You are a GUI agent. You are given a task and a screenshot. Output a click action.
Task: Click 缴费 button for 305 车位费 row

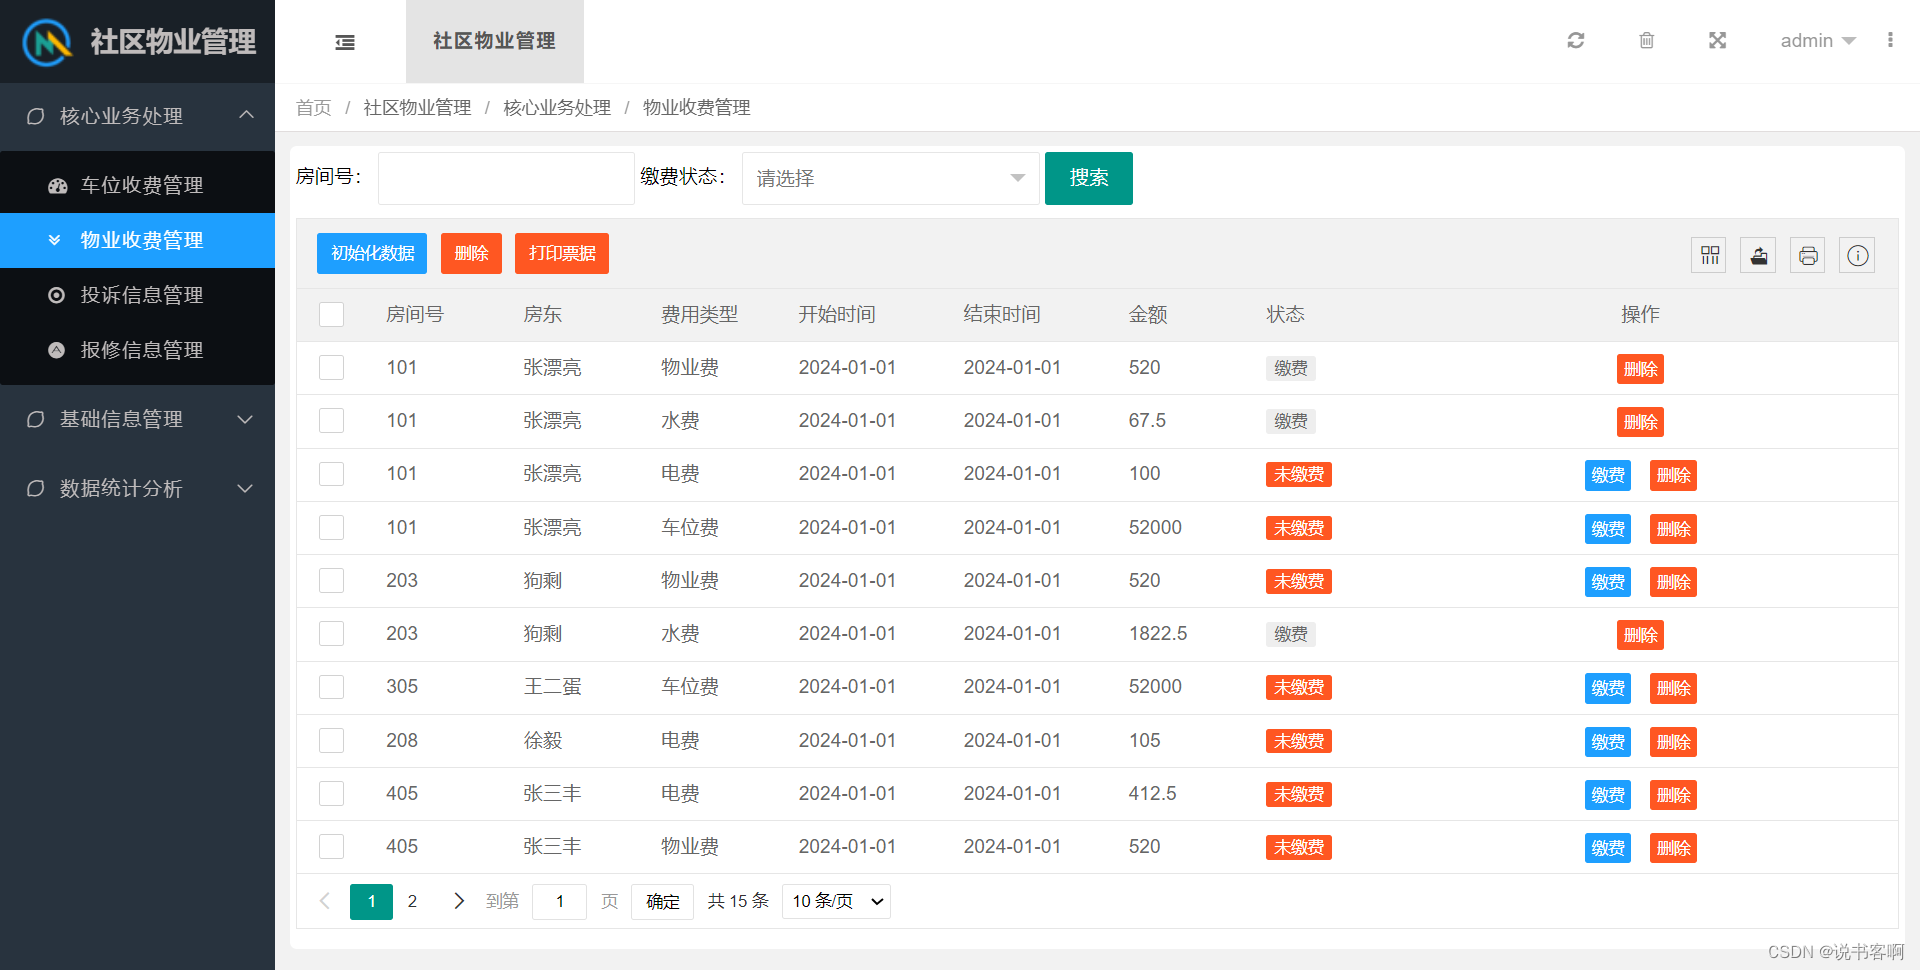pyautogui.click(x=1608, y=688)
